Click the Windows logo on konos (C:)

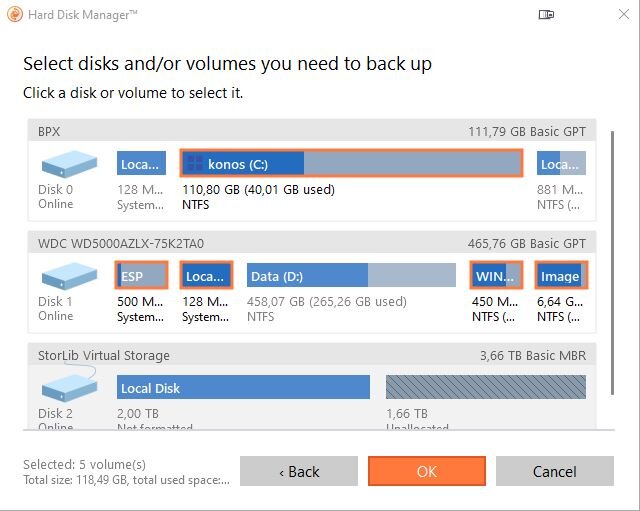(194, 164)
